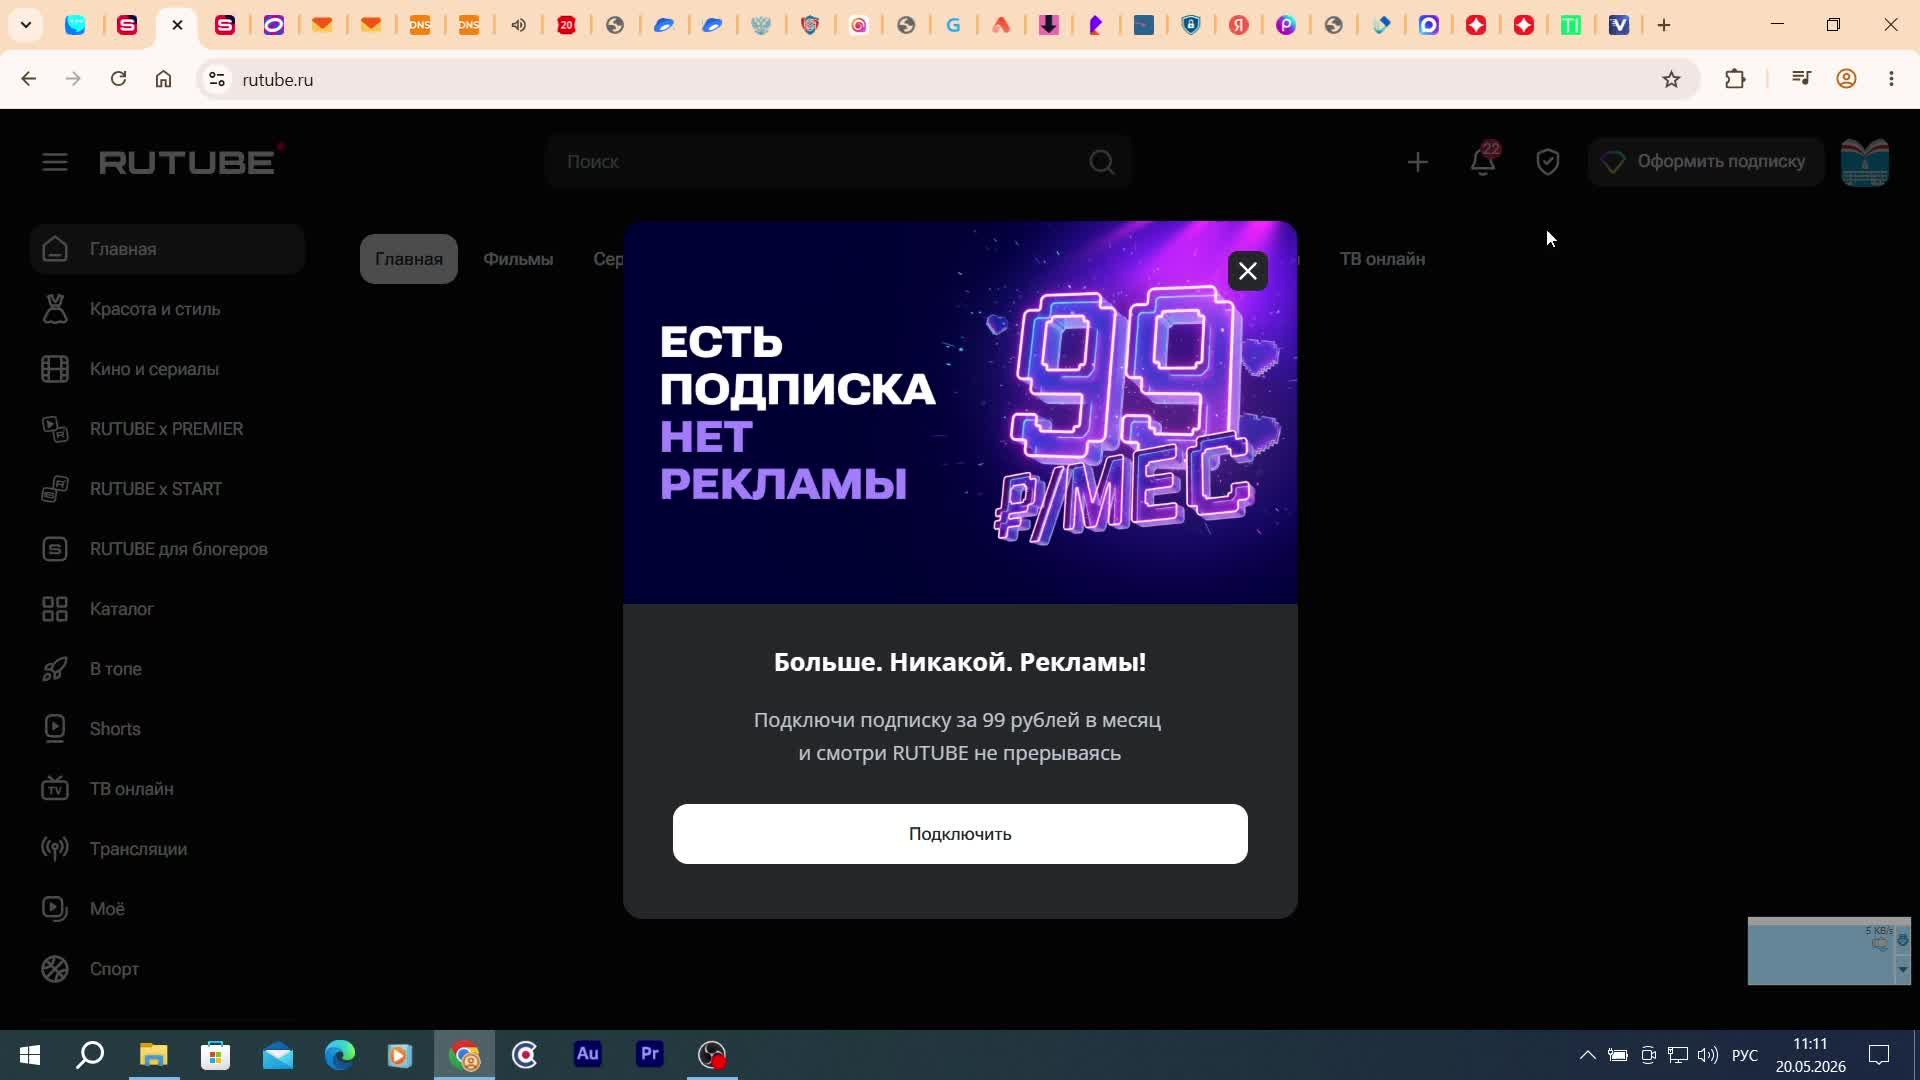Open the browser extensions puzzle icon

pyautogui.click(x=1735, y=79)
